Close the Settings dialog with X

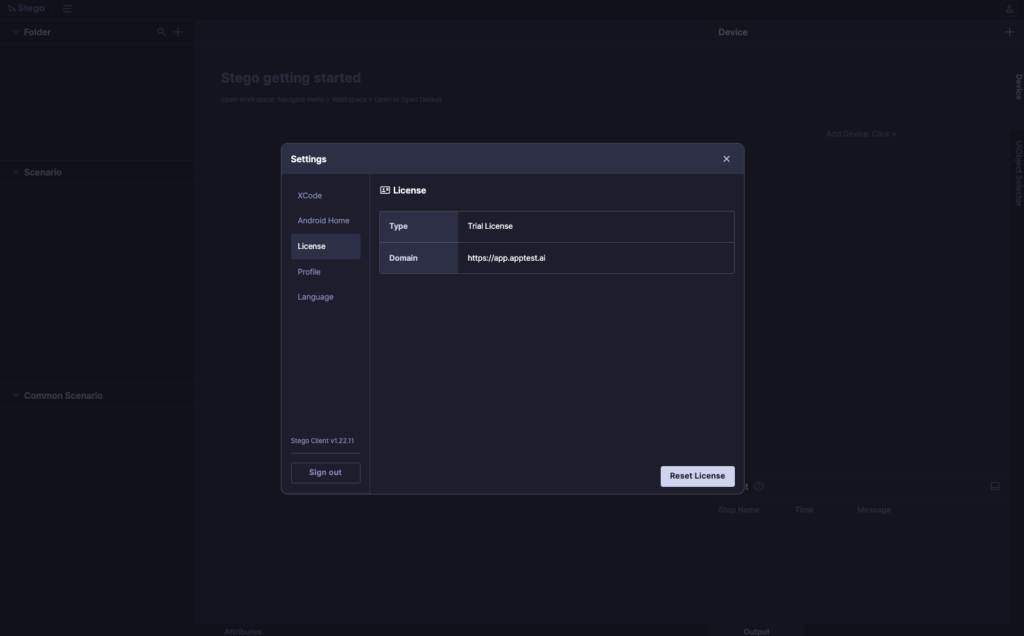point(726,159)
